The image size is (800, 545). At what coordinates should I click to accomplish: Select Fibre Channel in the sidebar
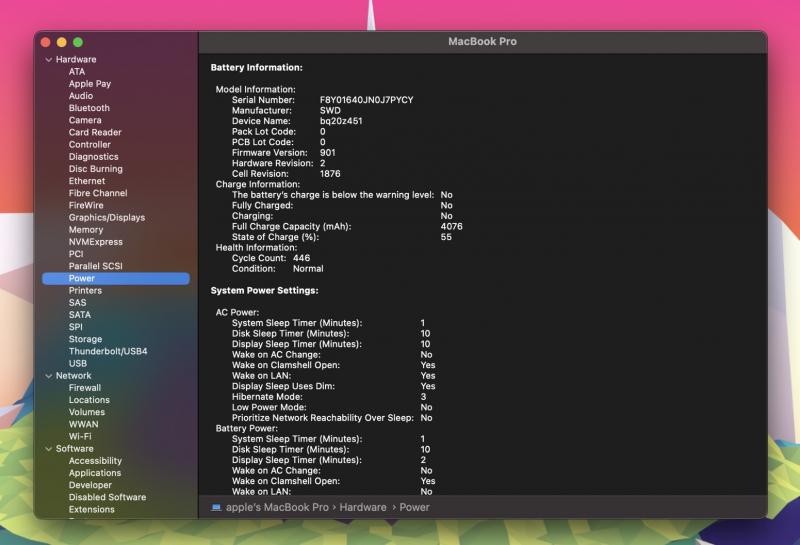98,193
